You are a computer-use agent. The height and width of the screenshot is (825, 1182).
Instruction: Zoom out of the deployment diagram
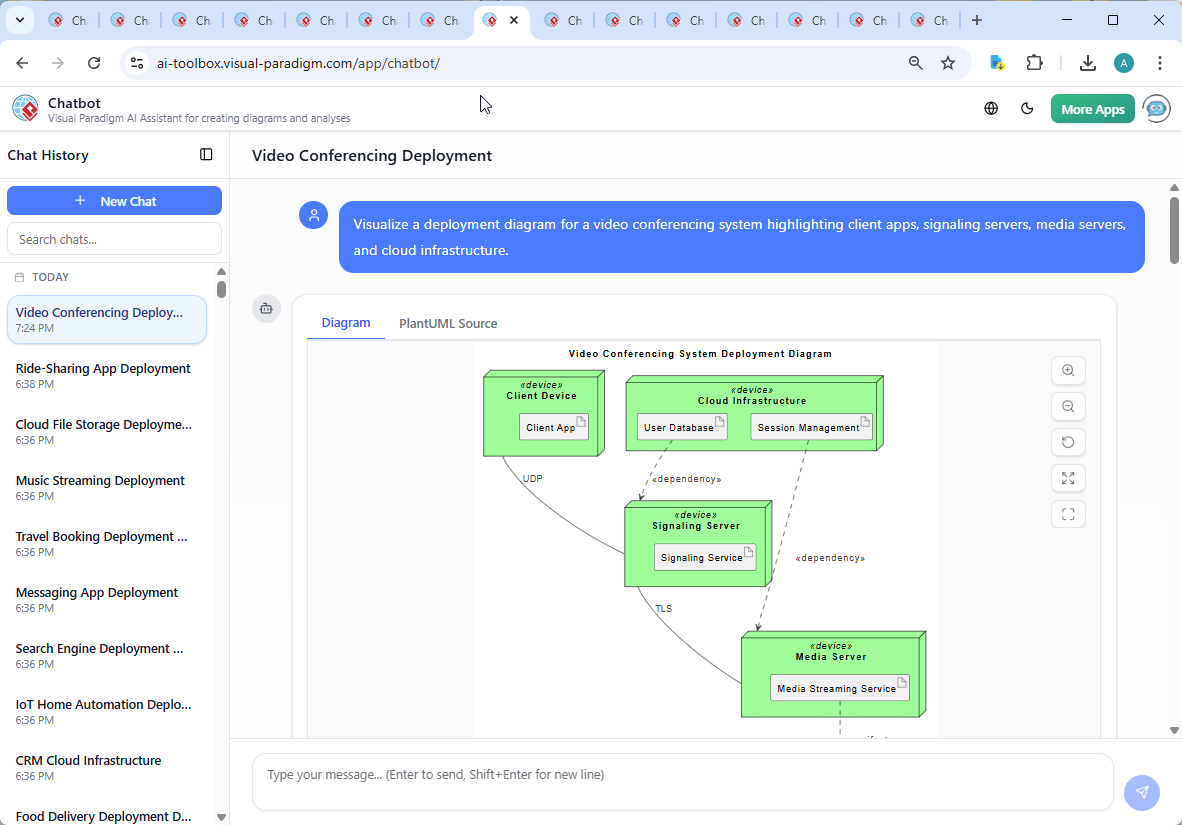pyautogui.click(x=1068, y=406)
